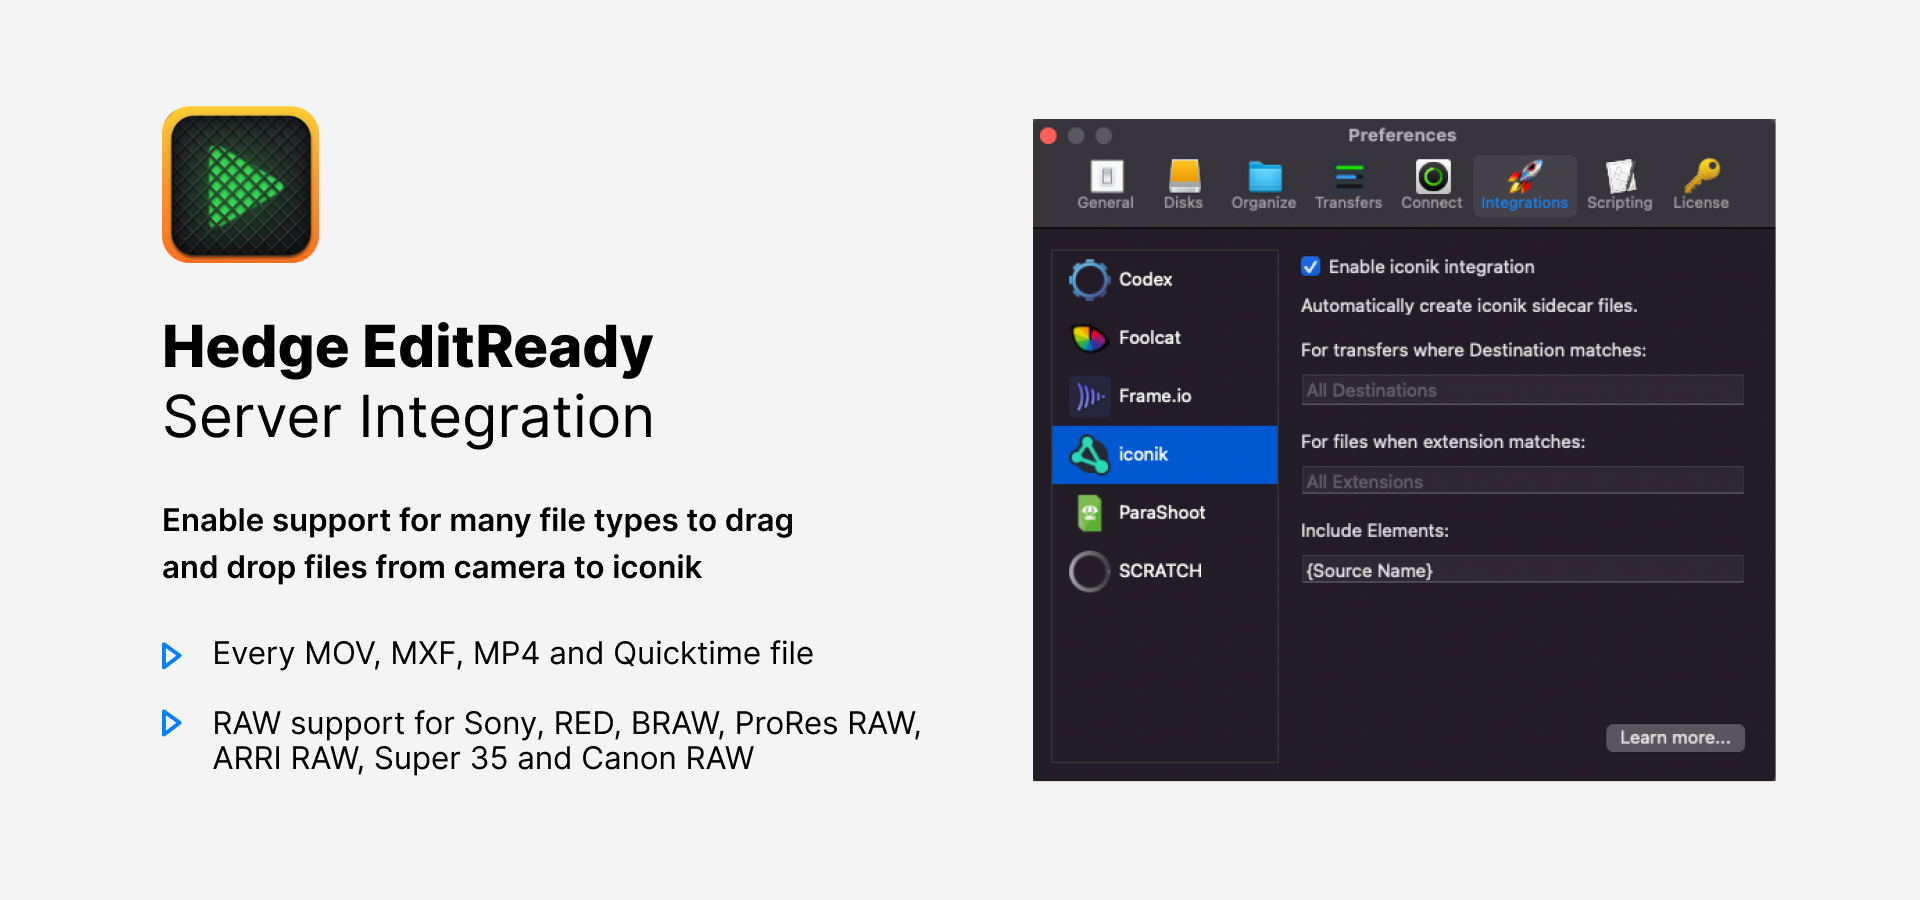Screen dimensions: 1920x900
Task: Click the Integrations rocket tab
Action: [x=1524, y=185]
